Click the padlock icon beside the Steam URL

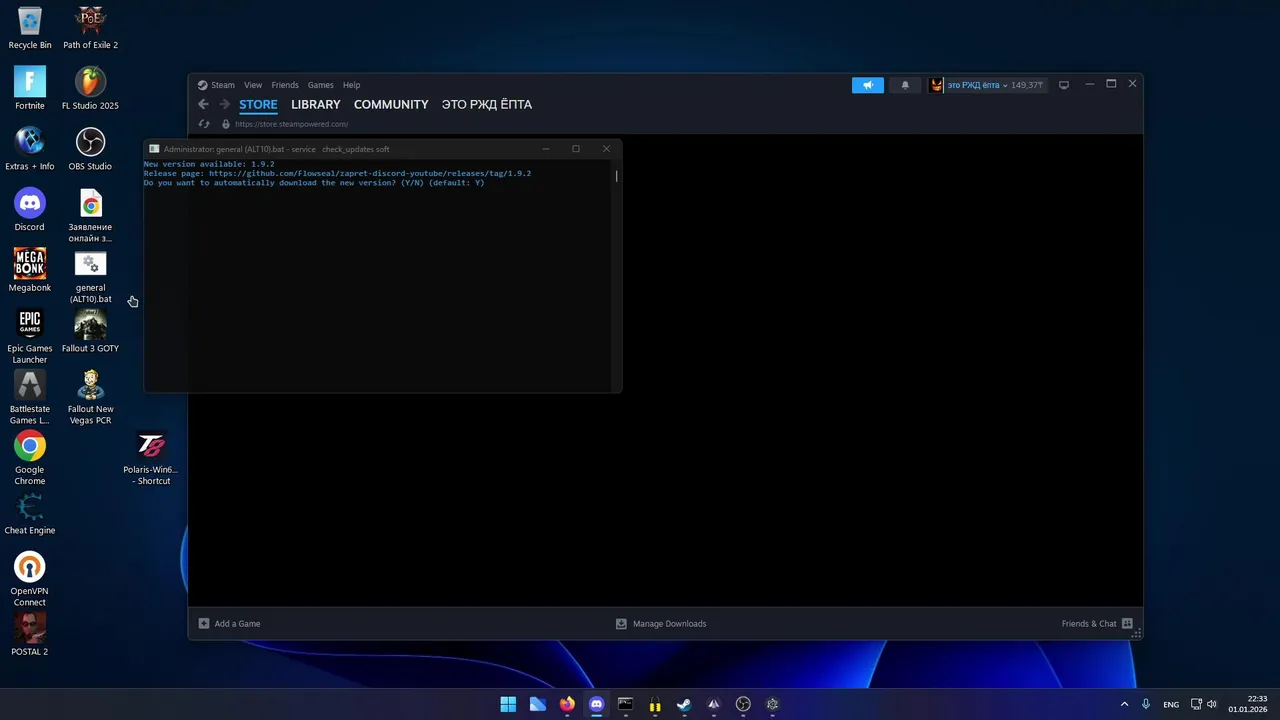(x=226, y=124)
